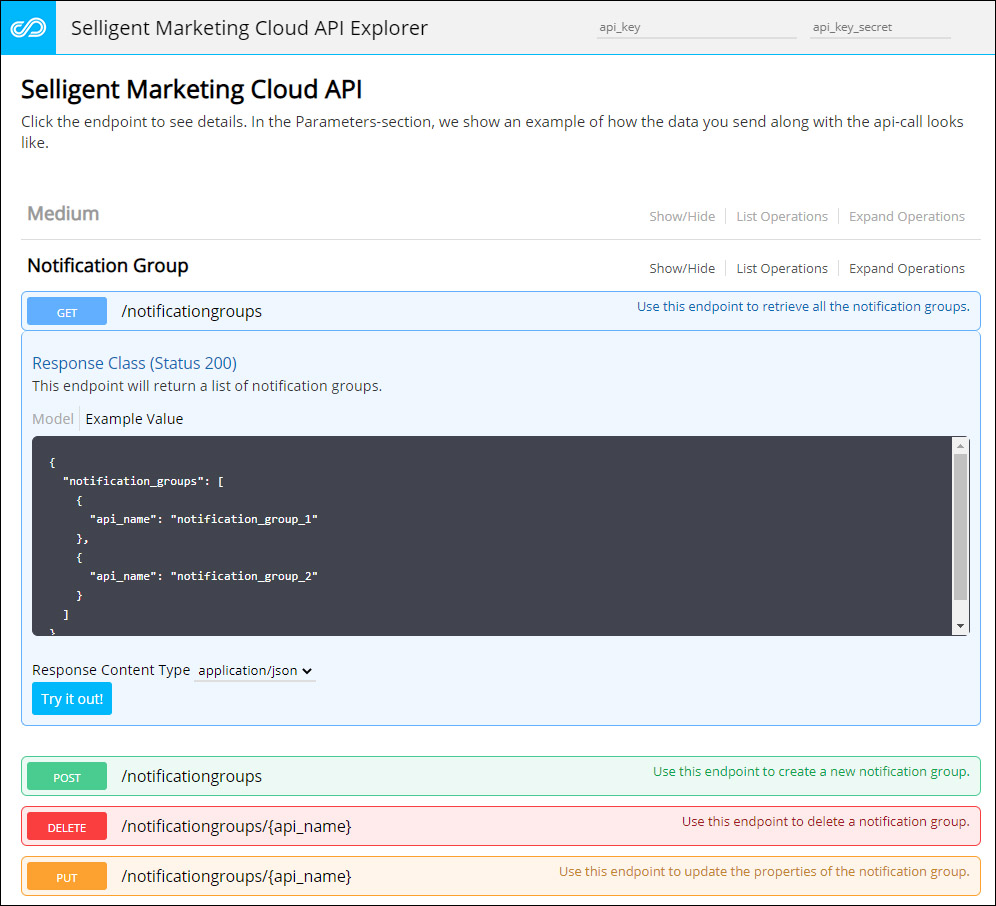The width and height of the screenshot is (996, 906).
Task: Open the DELETE /notificationgroups/{api_name} endpoint
Action: pos(236,826)
